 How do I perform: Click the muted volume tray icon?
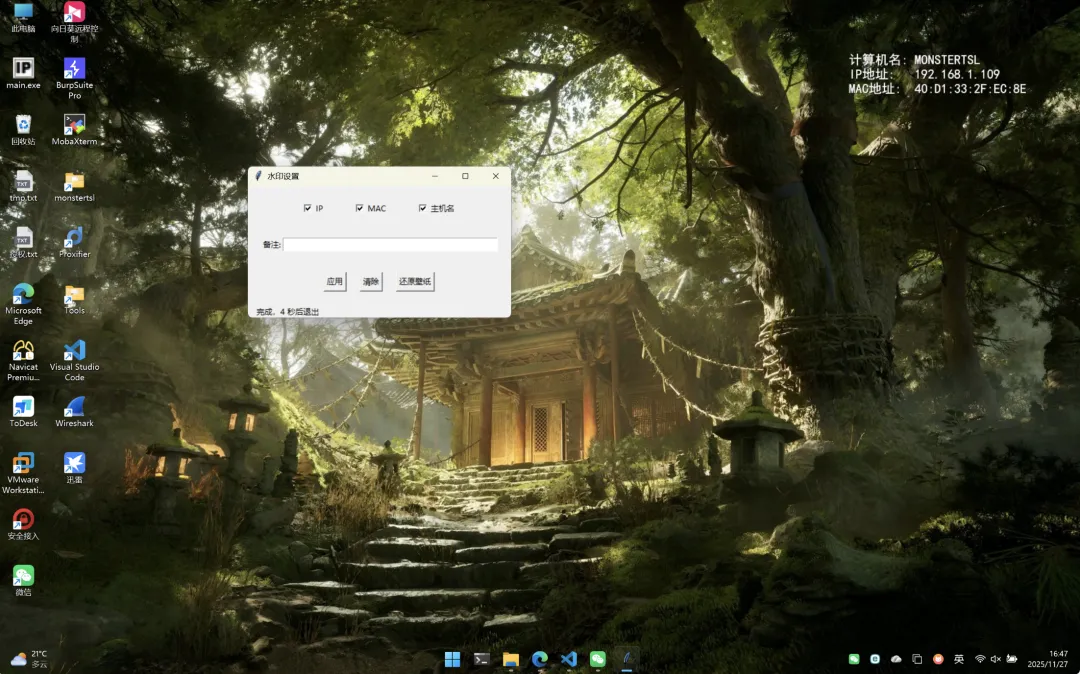click(995, 659)
